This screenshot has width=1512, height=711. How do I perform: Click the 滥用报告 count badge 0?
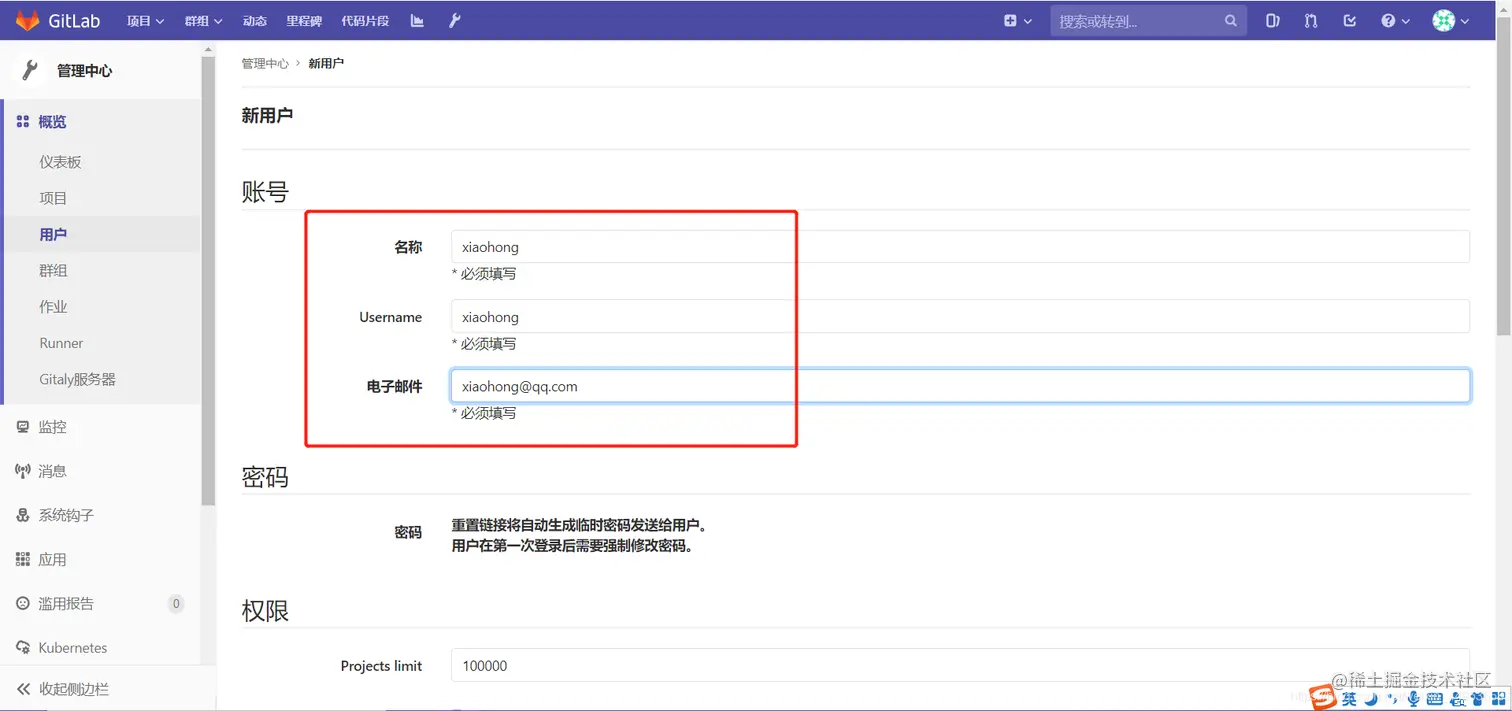pyautogui.click(x=176, y=603)
